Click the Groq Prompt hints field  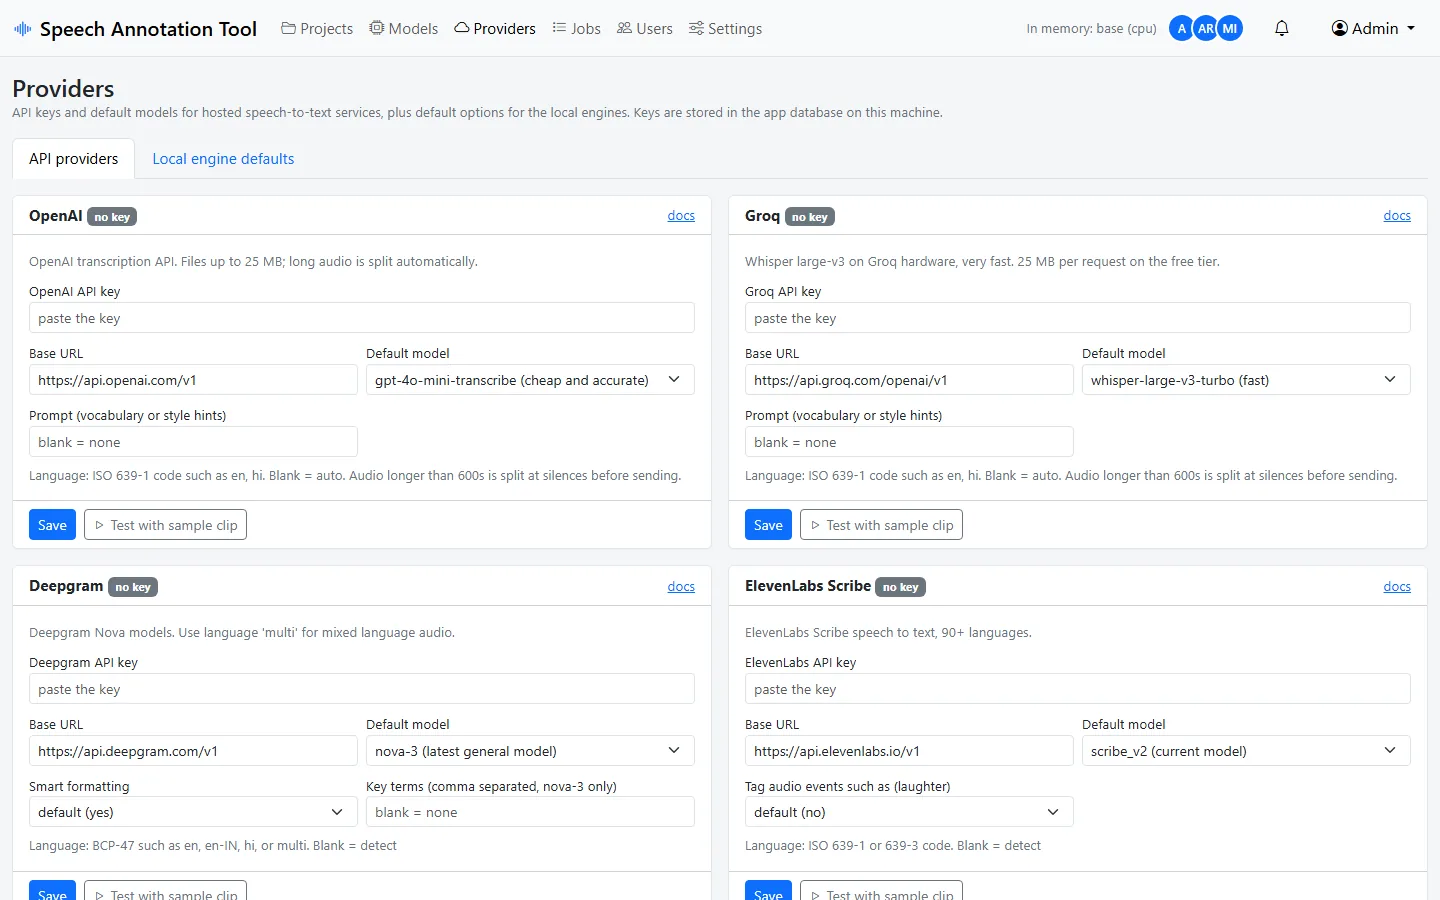(909, 442)
